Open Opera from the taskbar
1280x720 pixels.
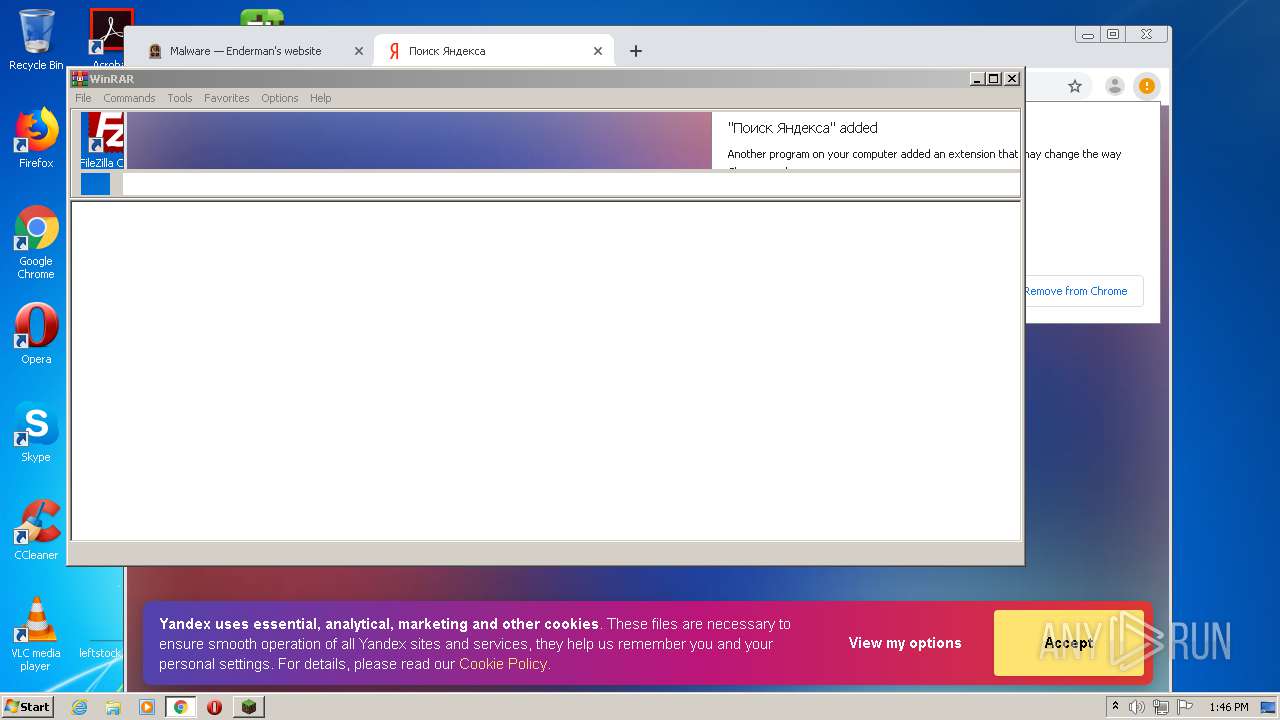tap(214, 707)
